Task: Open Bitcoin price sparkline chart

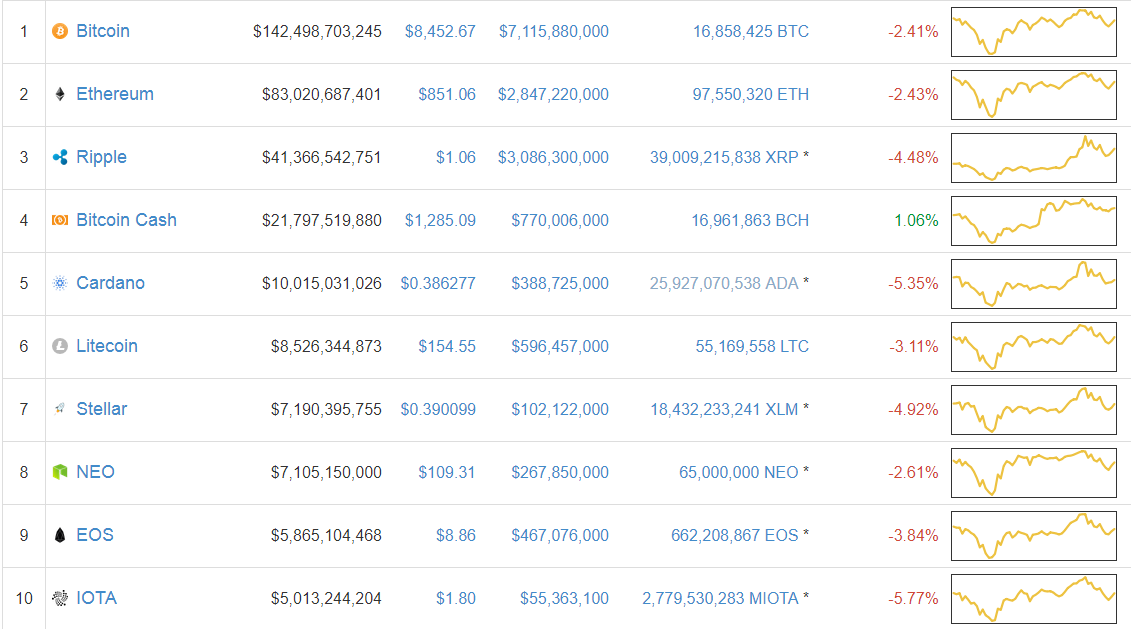Action: [1034, 32]
